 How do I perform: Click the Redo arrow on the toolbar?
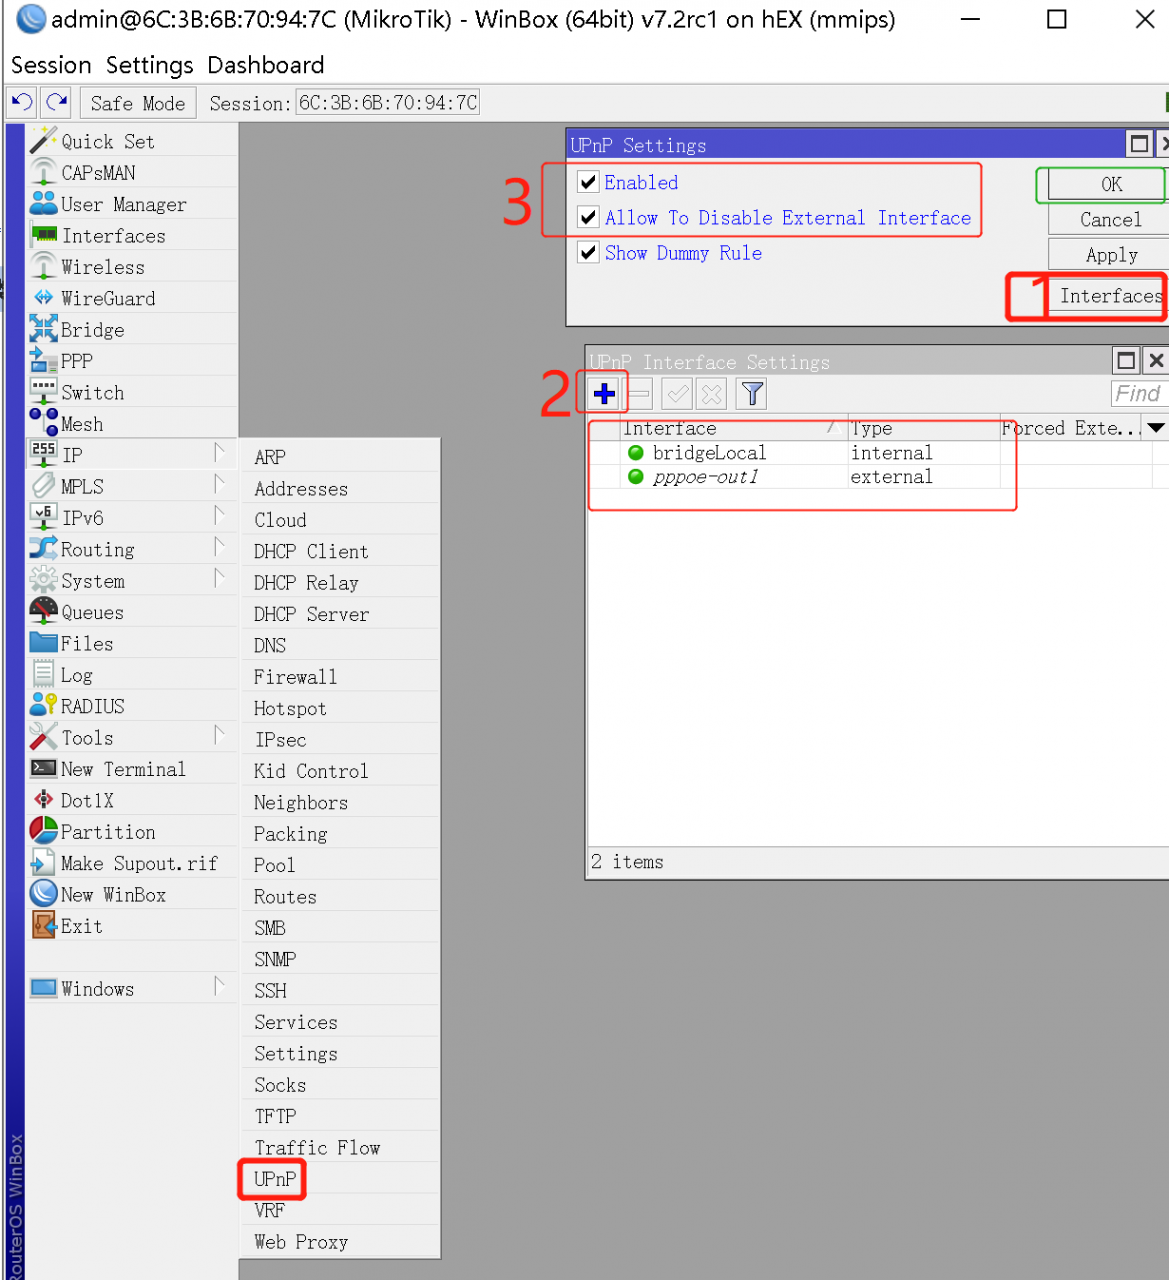click(x=56, y=102)
